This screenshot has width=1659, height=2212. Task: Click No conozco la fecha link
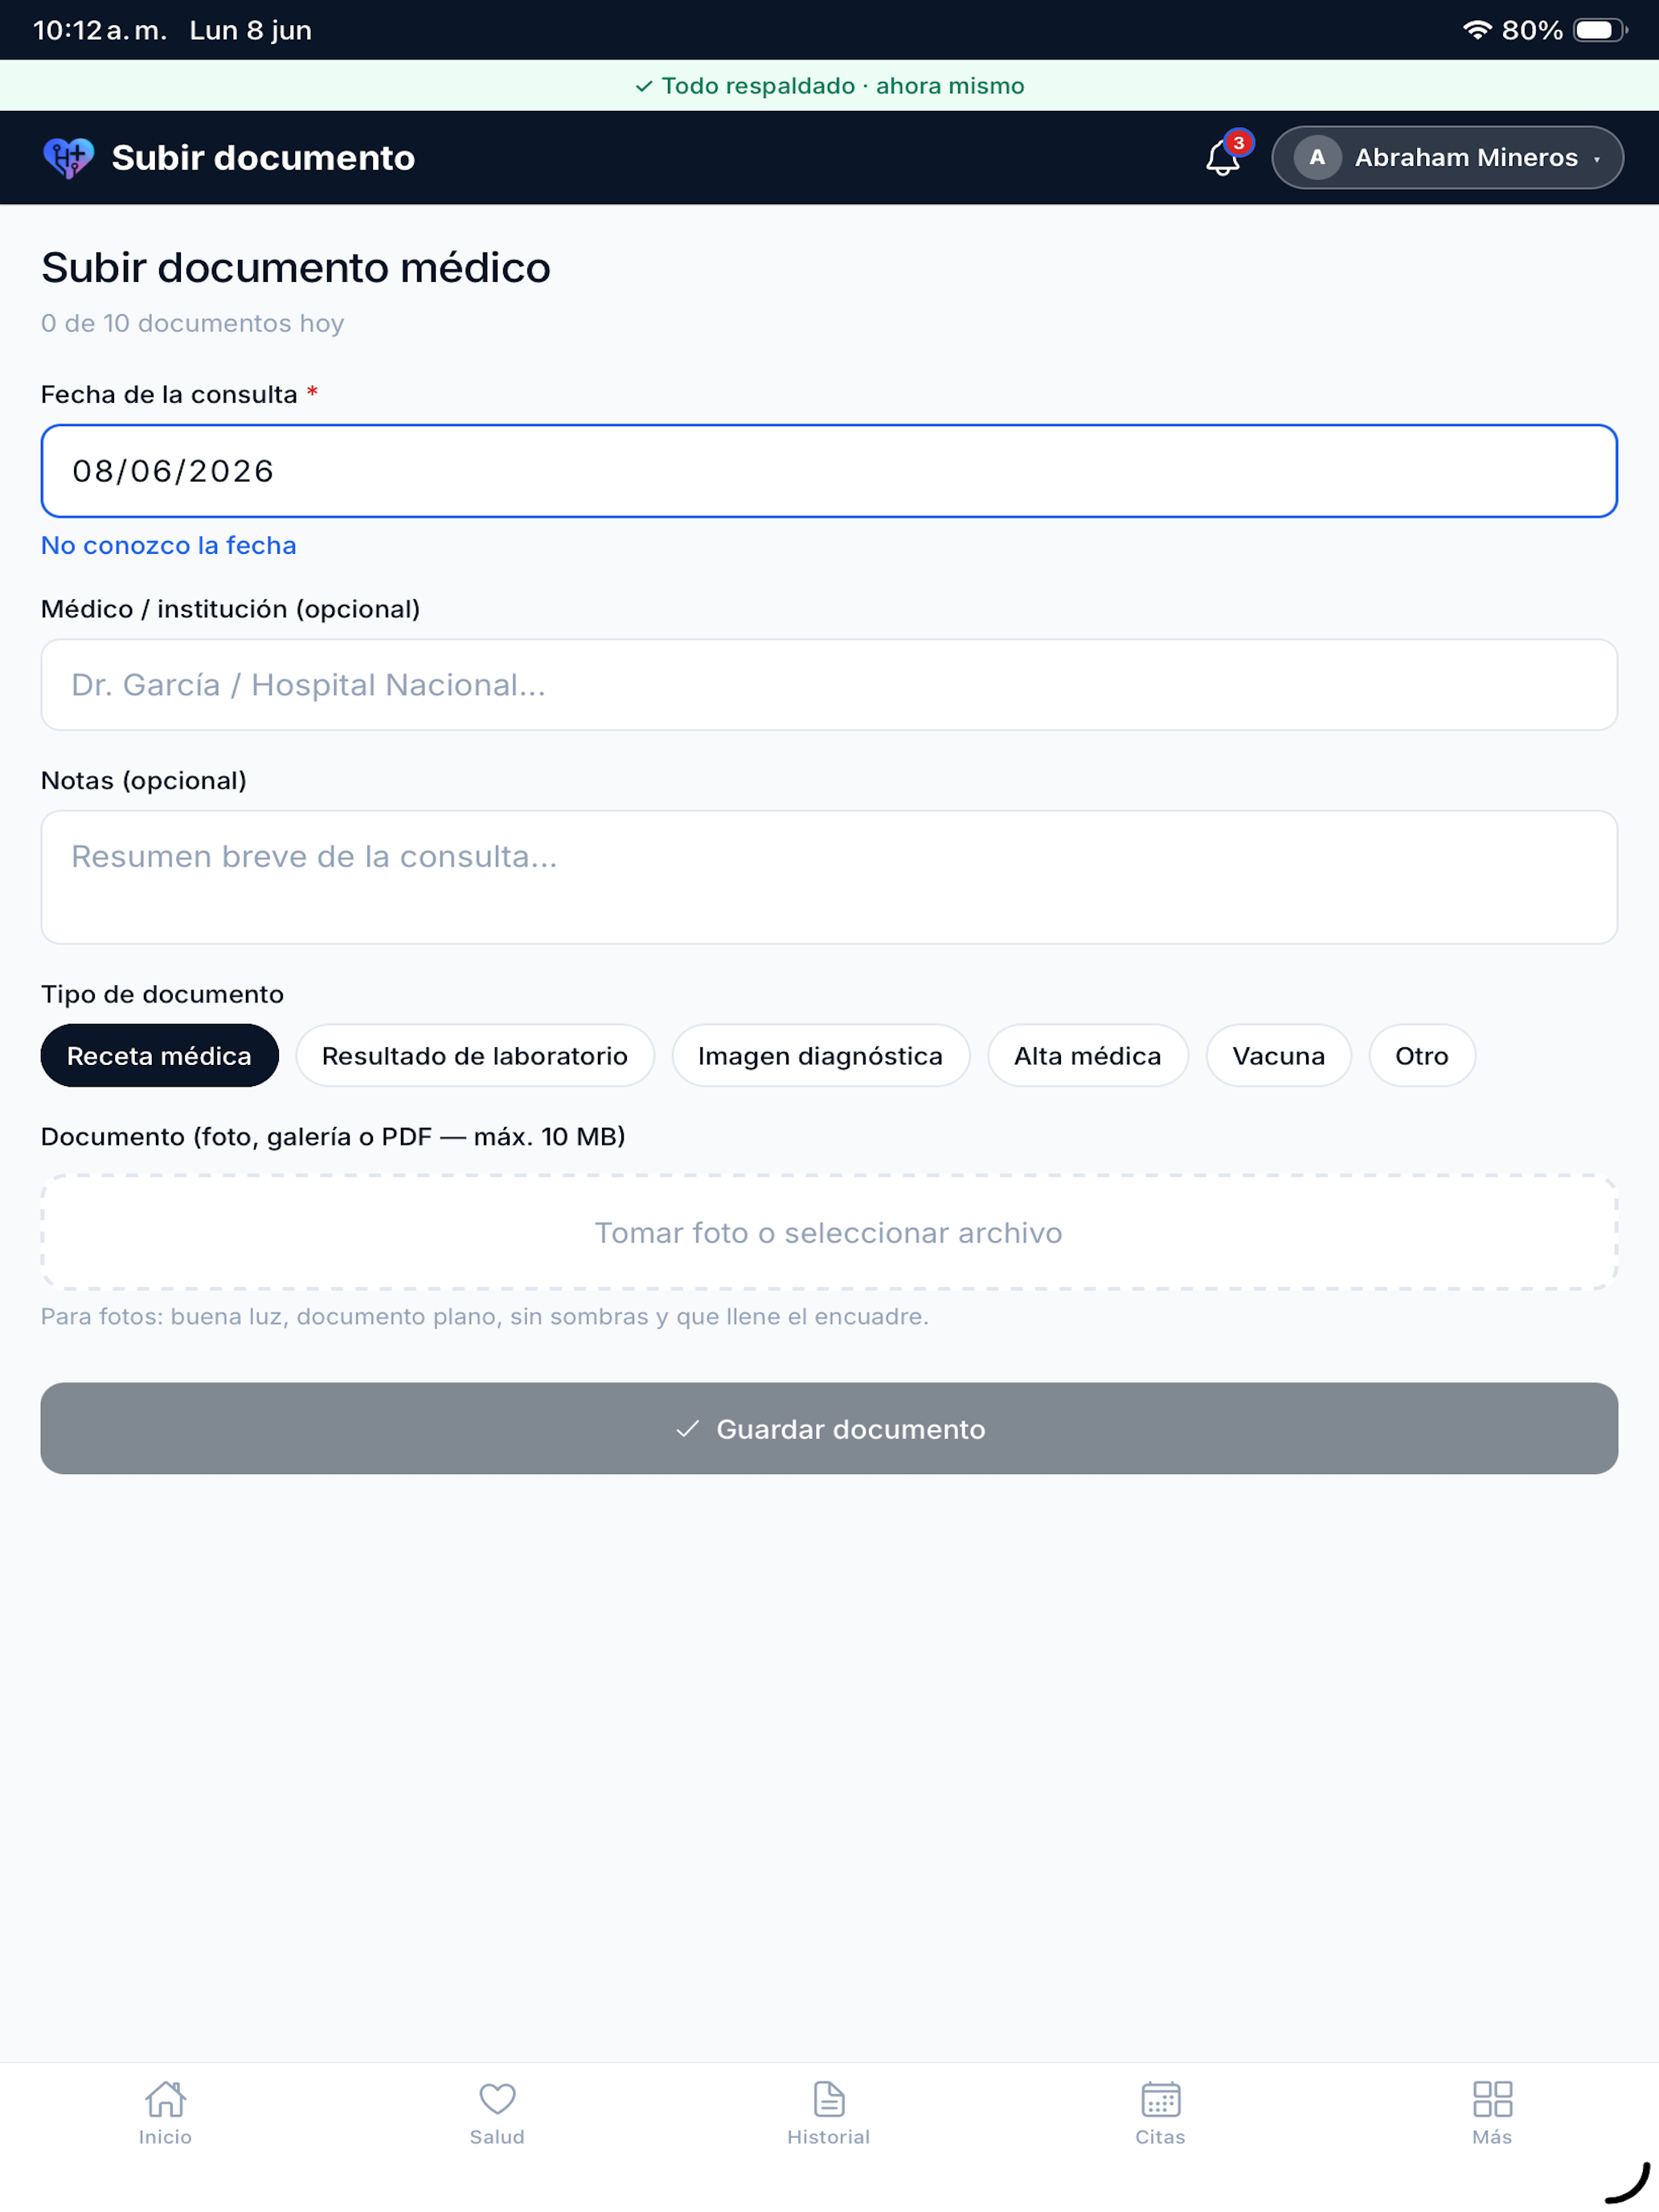169,545
